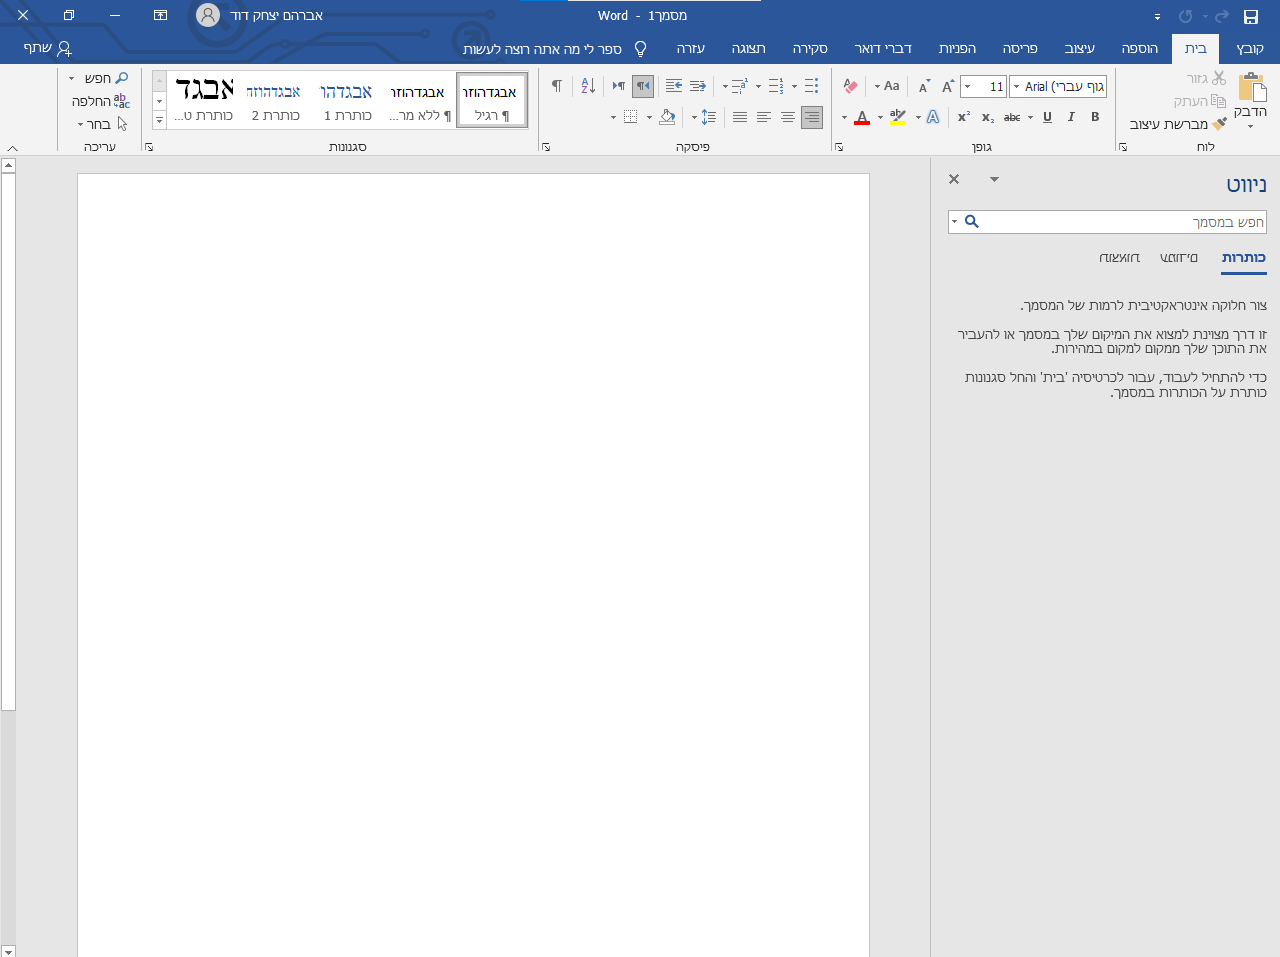Switch to the הוספה insert tab

[1140, 48]
